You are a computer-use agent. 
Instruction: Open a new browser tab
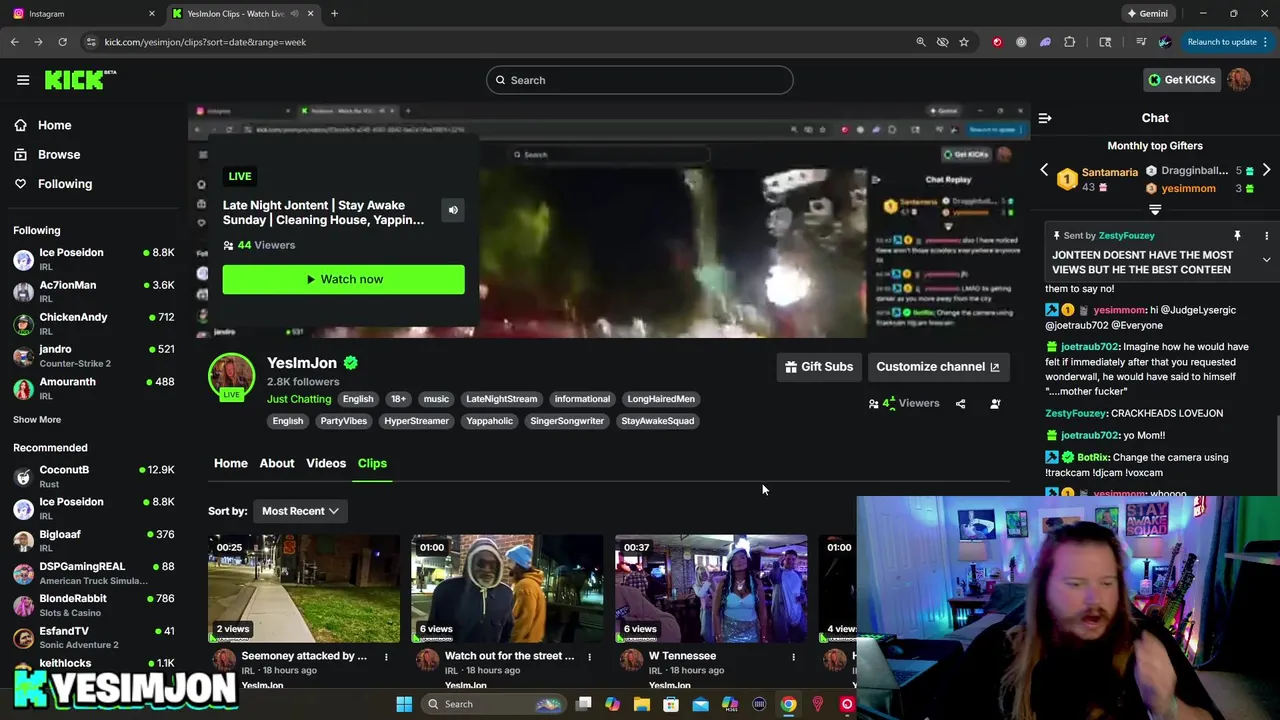[x=334, y=14]
